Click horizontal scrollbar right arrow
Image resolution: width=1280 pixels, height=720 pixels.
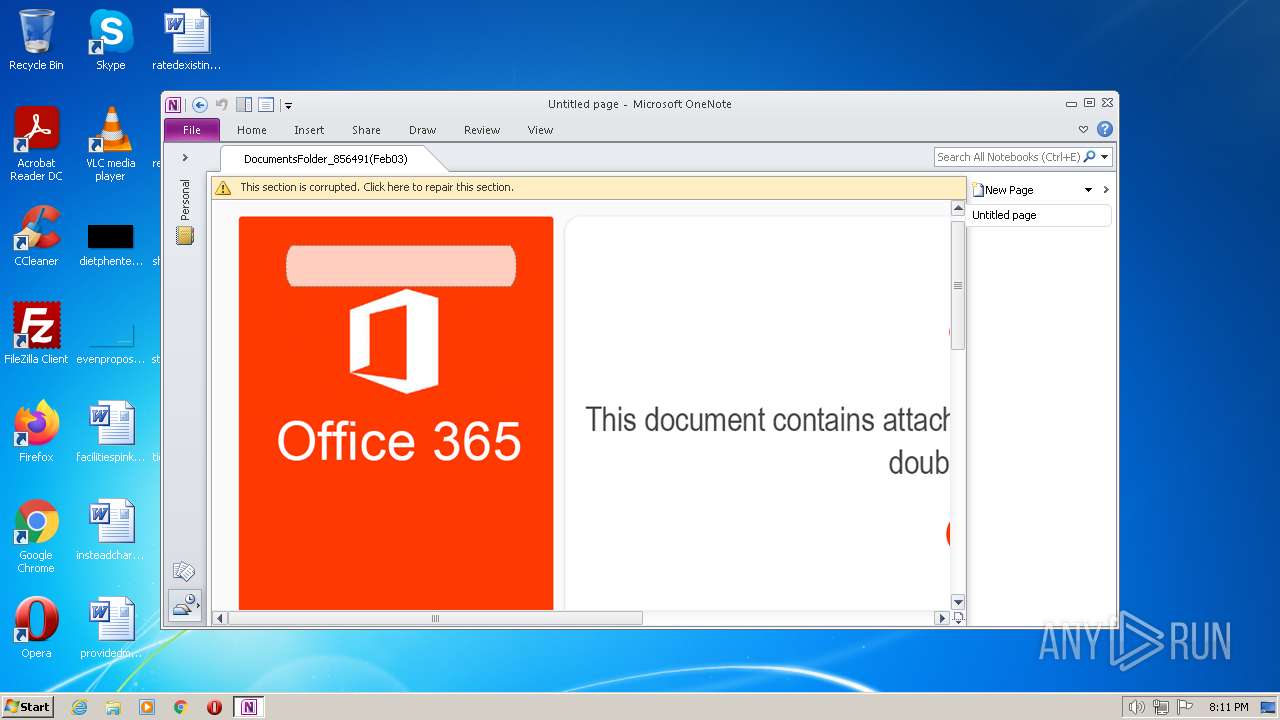tap(941, 618)
